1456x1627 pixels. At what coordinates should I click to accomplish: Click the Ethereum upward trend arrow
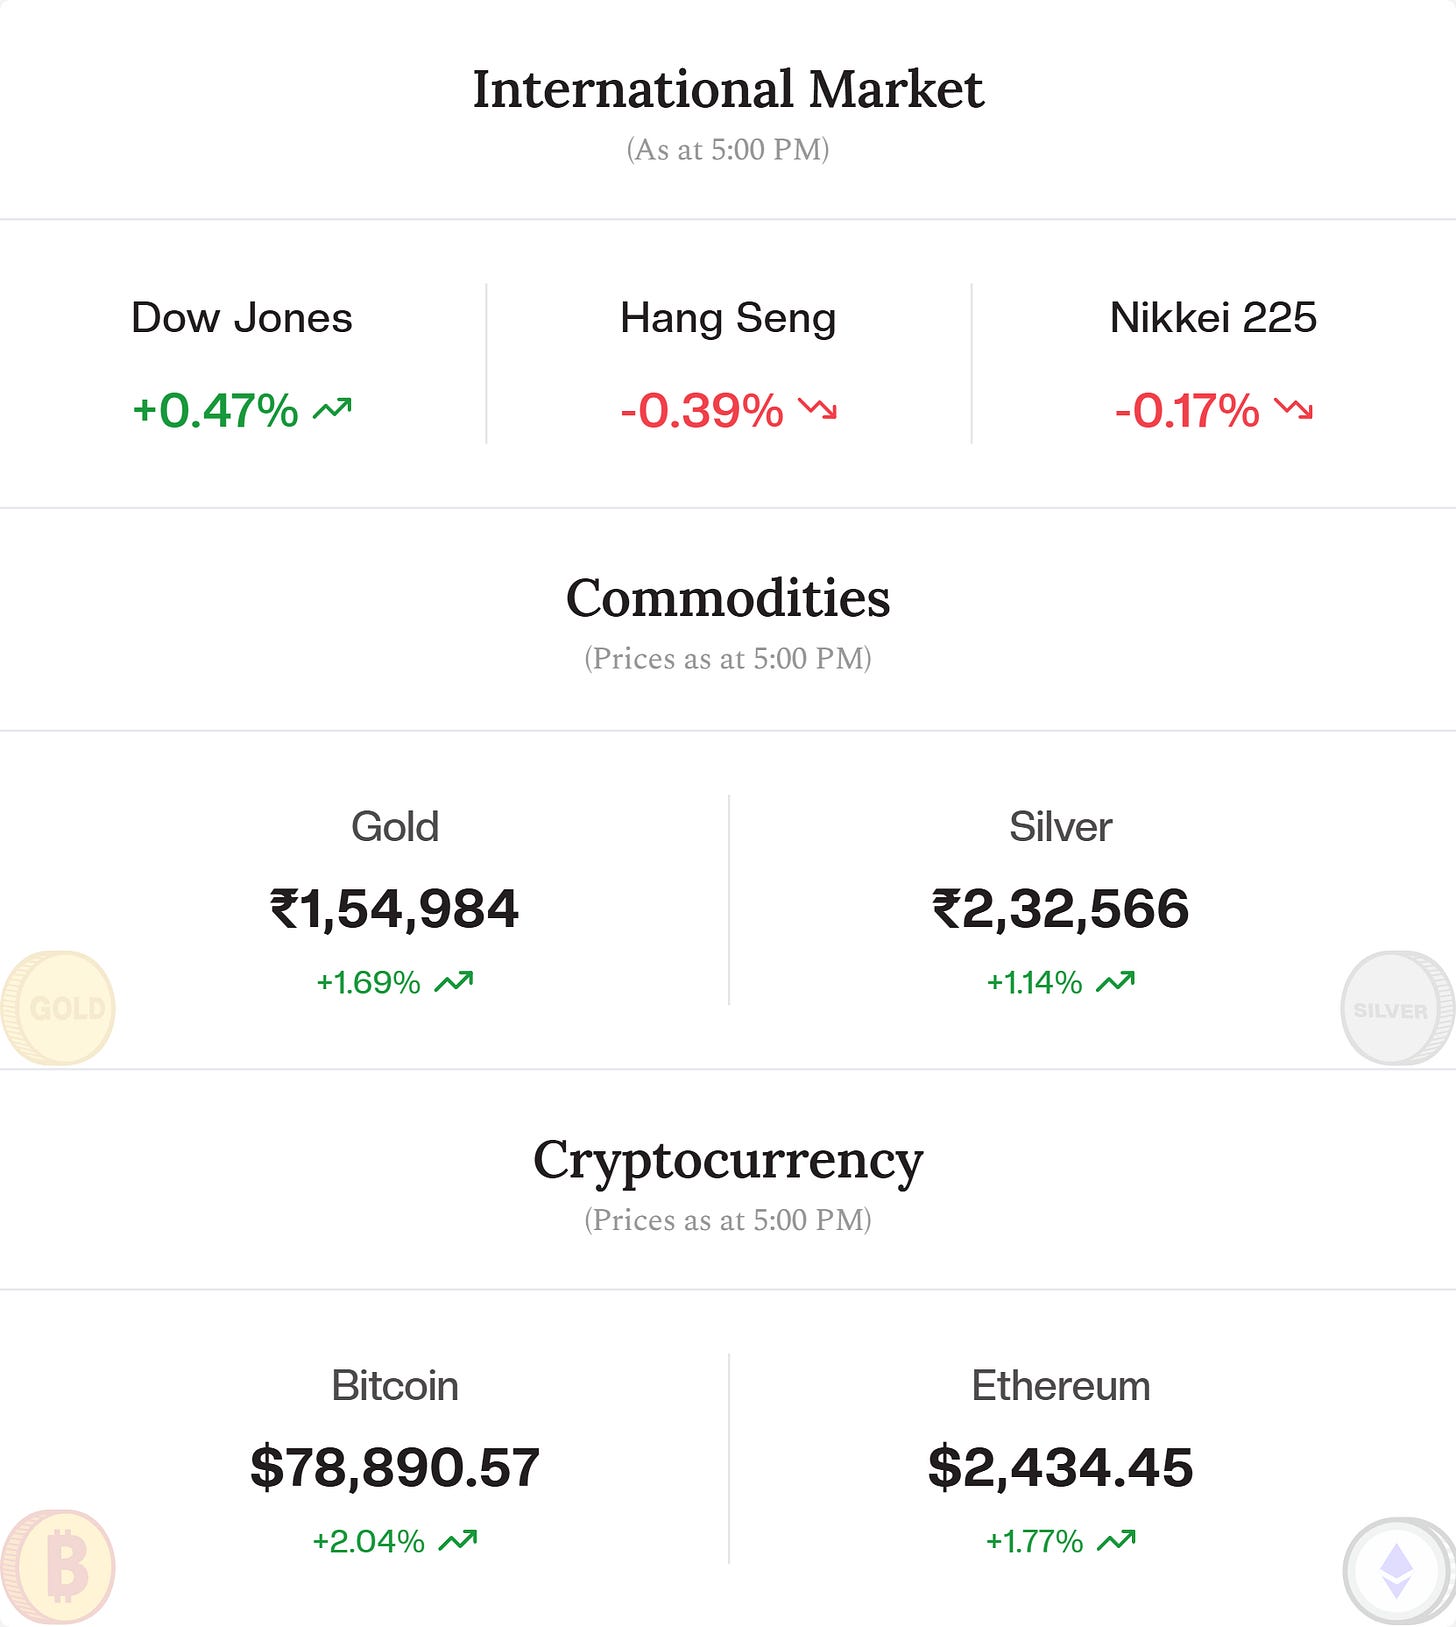click(x=1117, y=1541)
